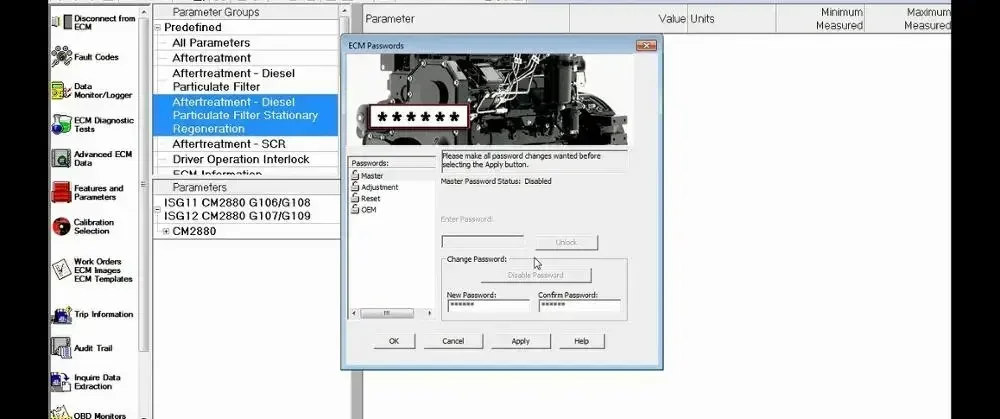This screenshot has width=1000, height=419.
Task: Open Data Monitor/Logger icon
Action: click(x=61, y=91)
